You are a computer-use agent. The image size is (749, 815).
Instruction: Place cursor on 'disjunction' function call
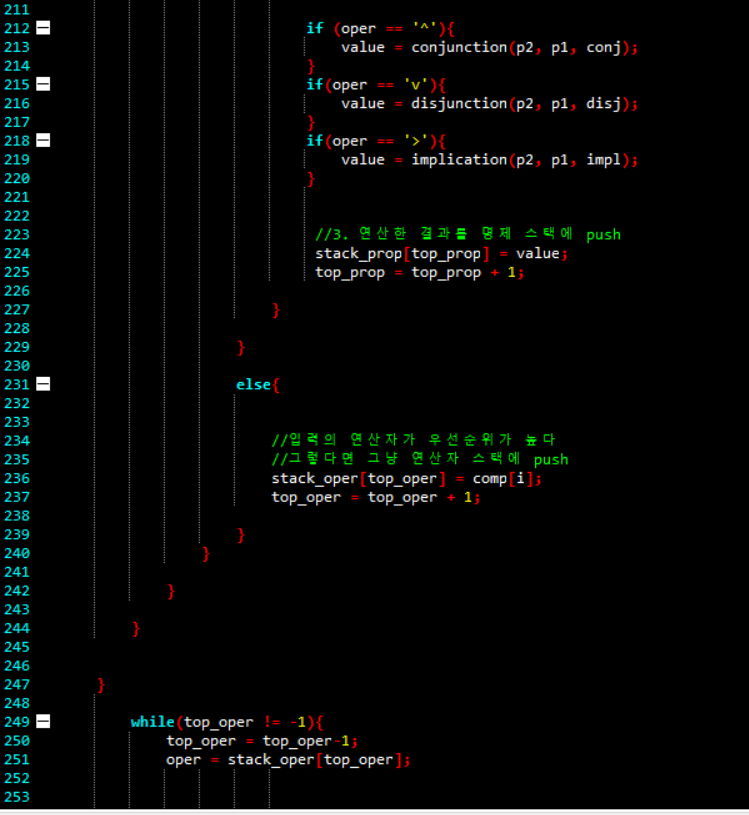(459, 104)
